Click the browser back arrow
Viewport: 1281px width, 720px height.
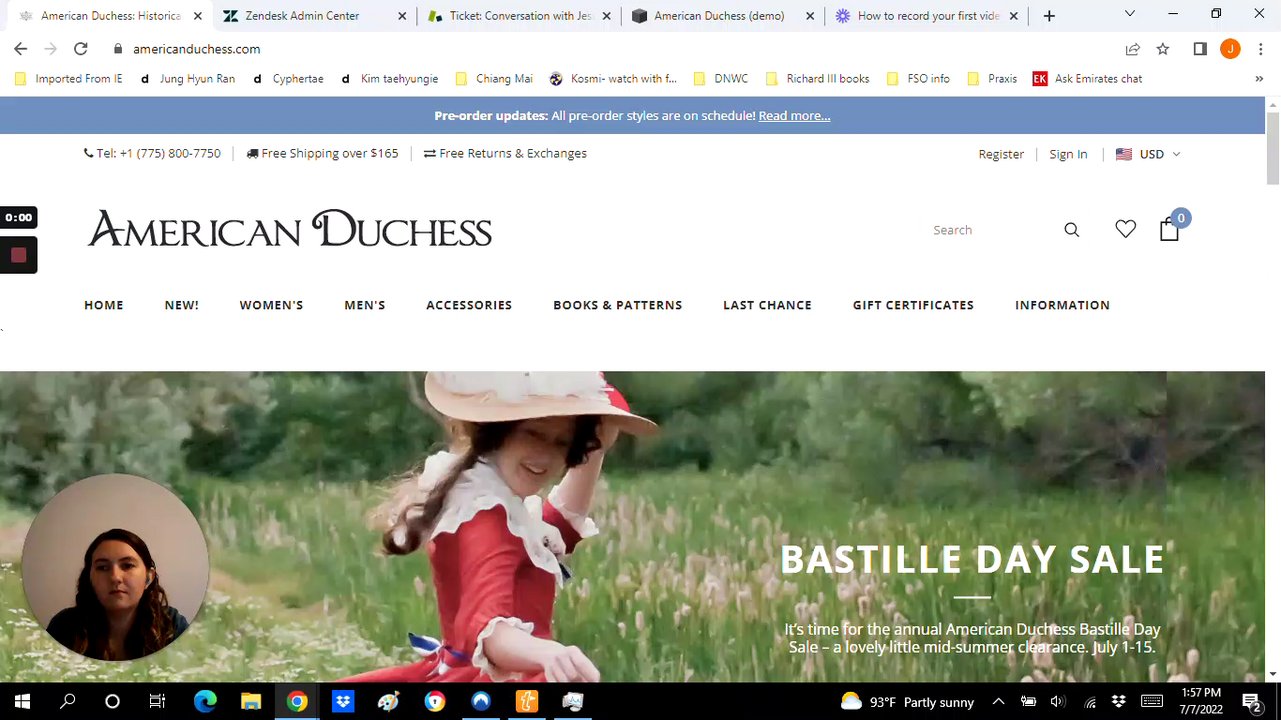pyautogui.click(x=20, y=49)
